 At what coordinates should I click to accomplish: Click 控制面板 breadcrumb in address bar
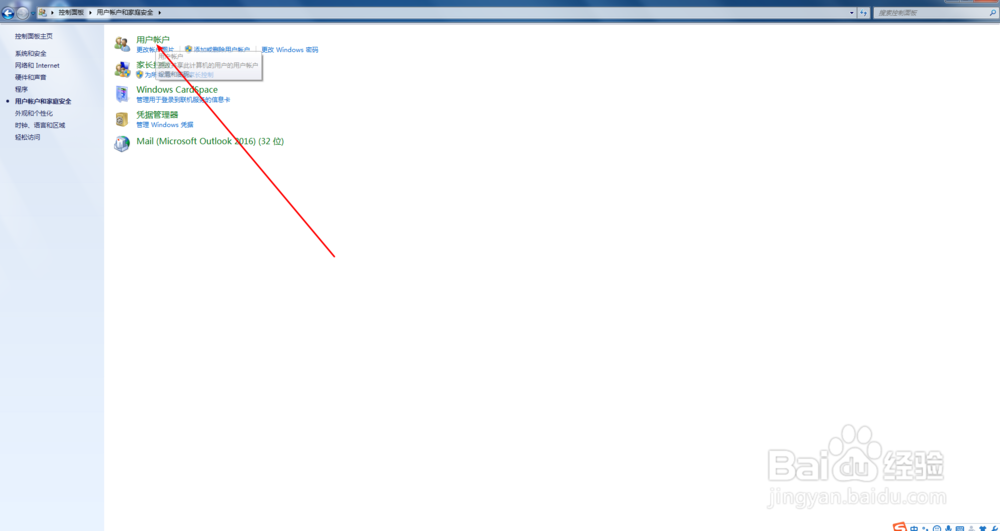71,12
